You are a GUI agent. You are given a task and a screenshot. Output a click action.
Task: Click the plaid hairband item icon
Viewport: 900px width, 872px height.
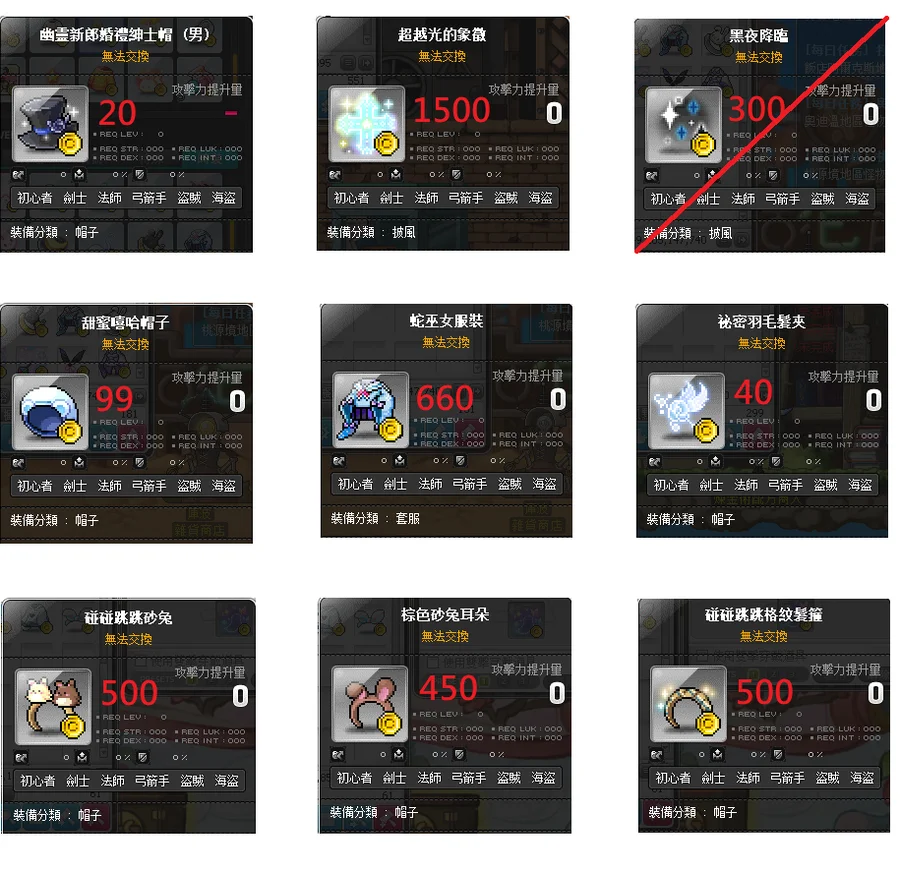point(688,704)
